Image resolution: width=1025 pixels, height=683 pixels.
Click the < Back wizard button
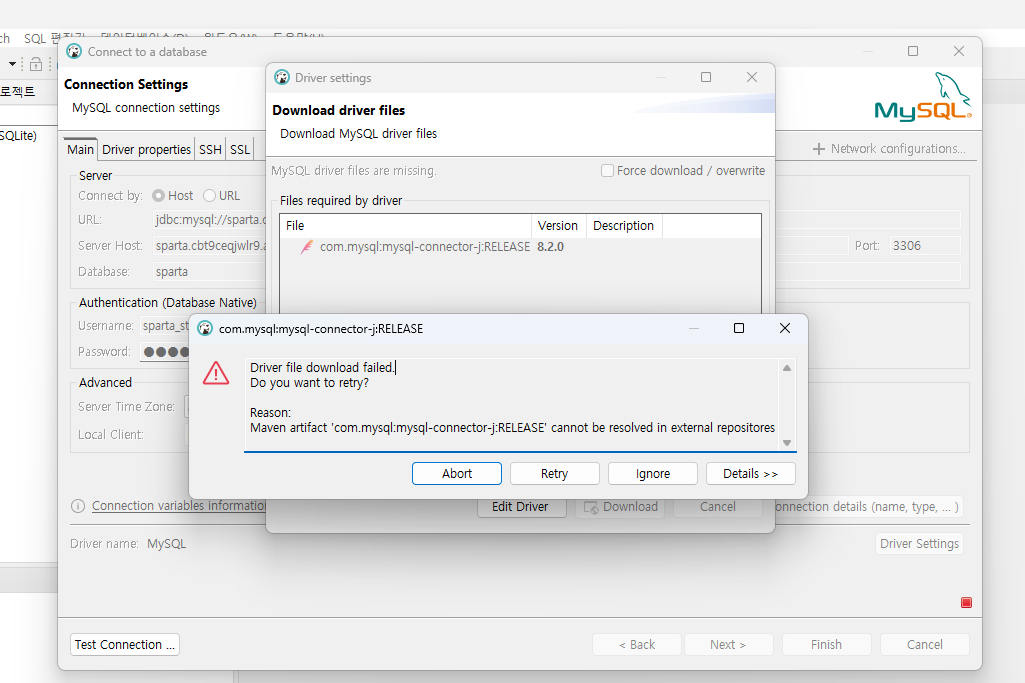click(637, 644)
